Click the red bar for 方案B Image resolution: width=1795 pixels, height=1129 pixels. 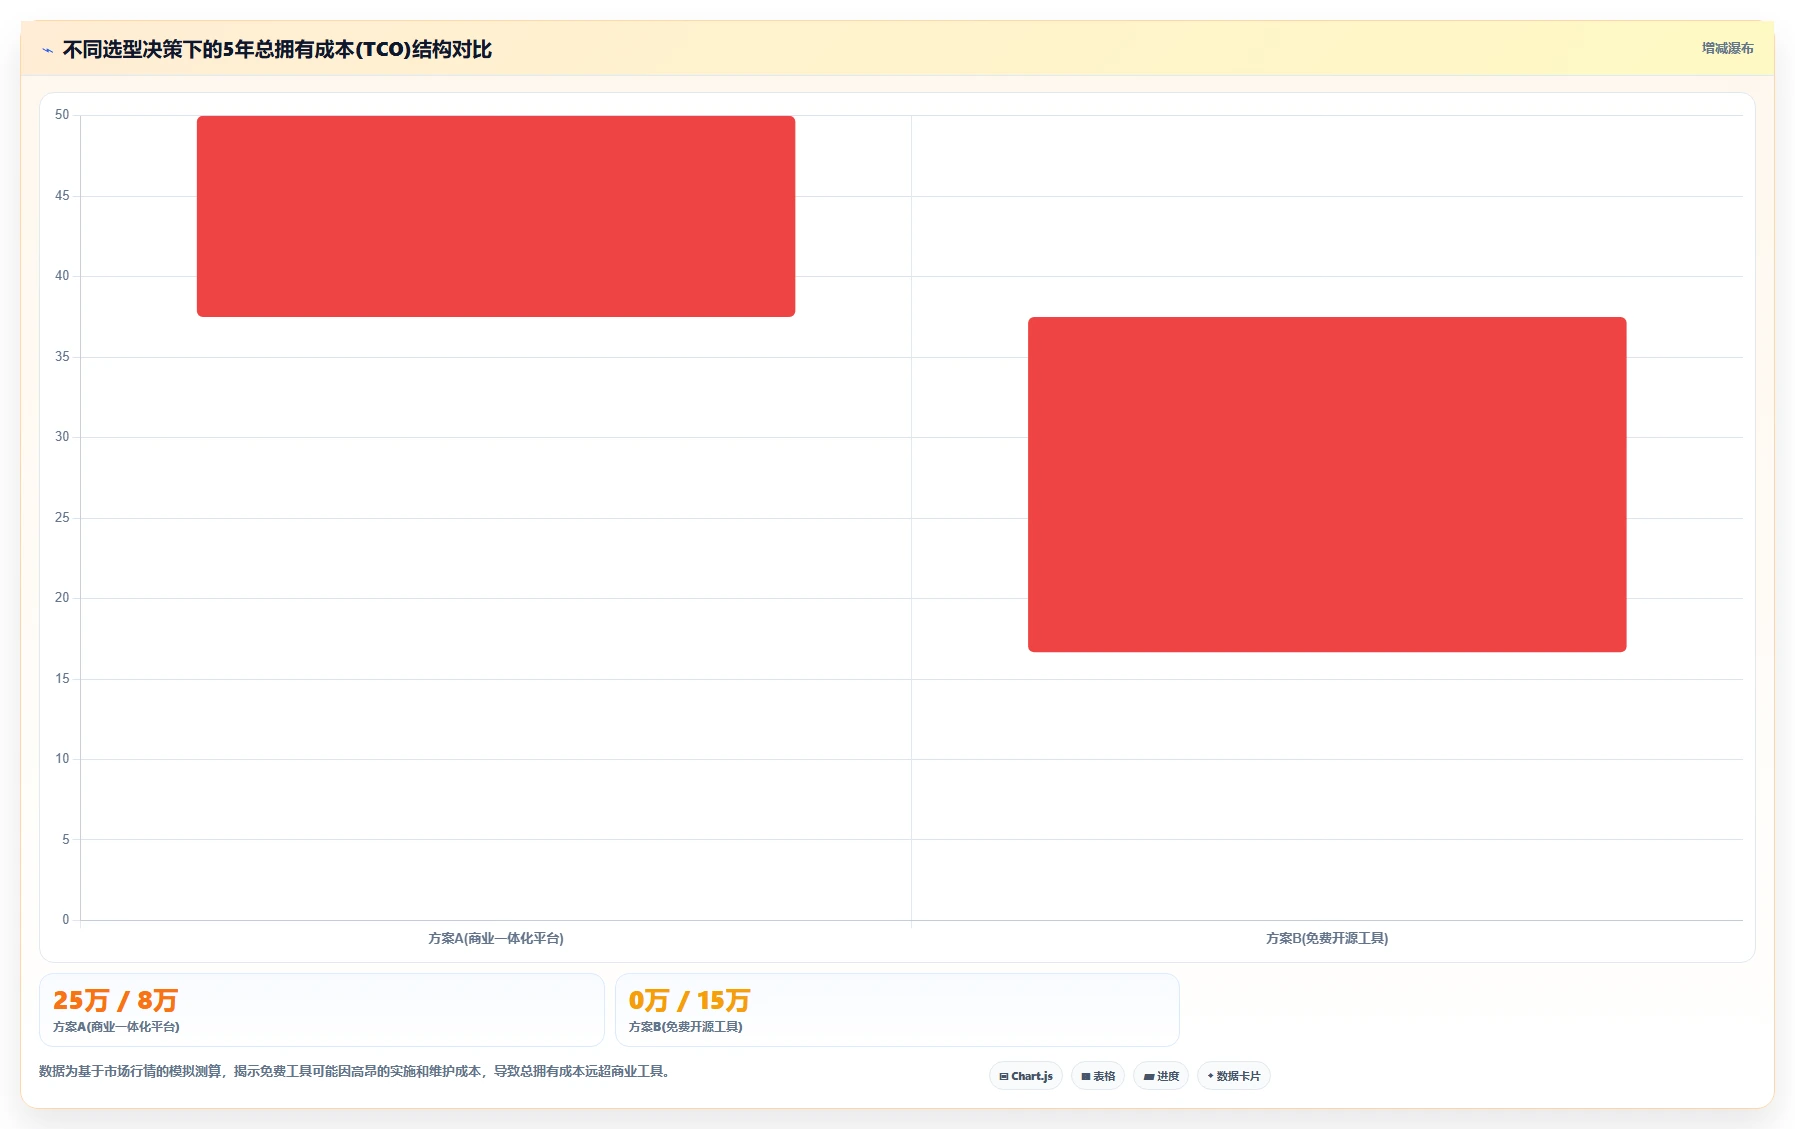tap(1327, 485)
